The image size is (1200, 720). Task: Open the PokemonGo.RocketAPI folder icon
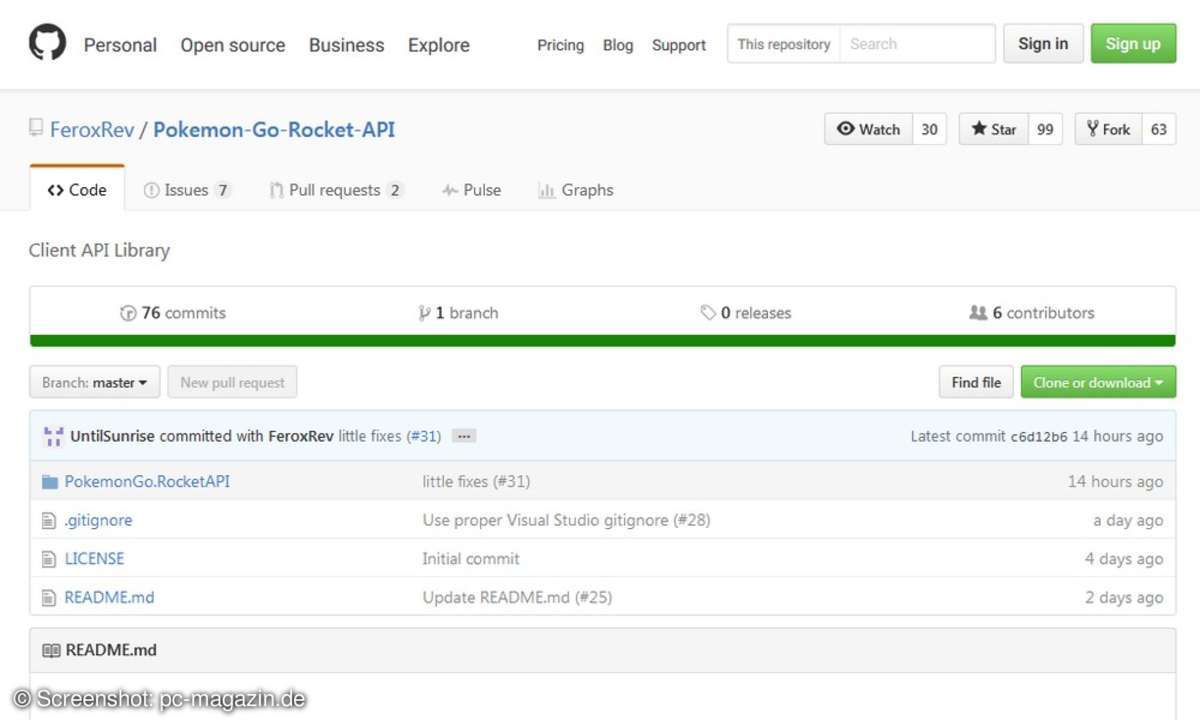pos(50,482)
